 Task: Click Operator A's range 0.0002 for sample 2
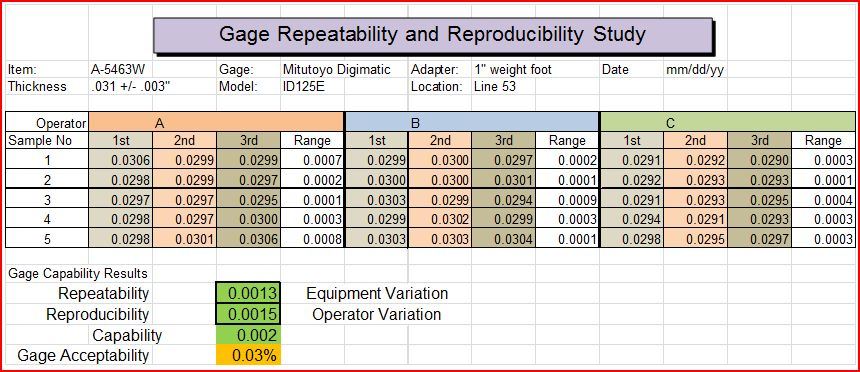pyautogui.click(x=312, y=179)
